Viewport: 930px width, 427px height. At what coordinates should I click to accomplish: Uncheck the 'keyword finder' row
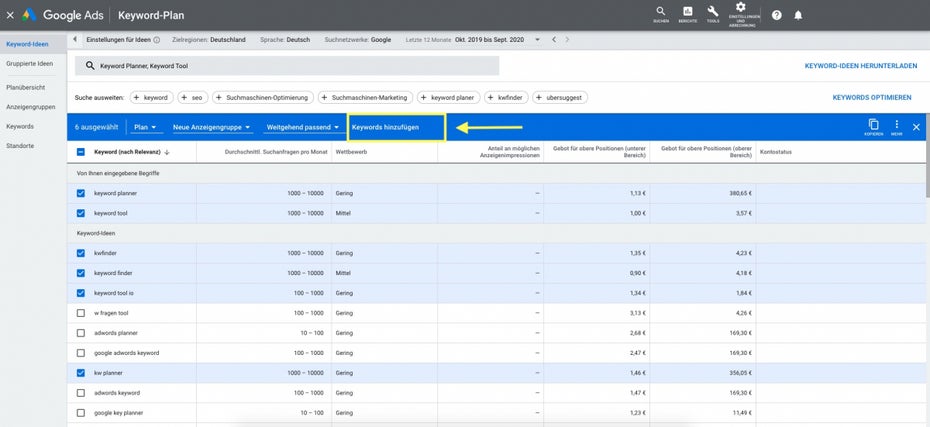[81, 273]
